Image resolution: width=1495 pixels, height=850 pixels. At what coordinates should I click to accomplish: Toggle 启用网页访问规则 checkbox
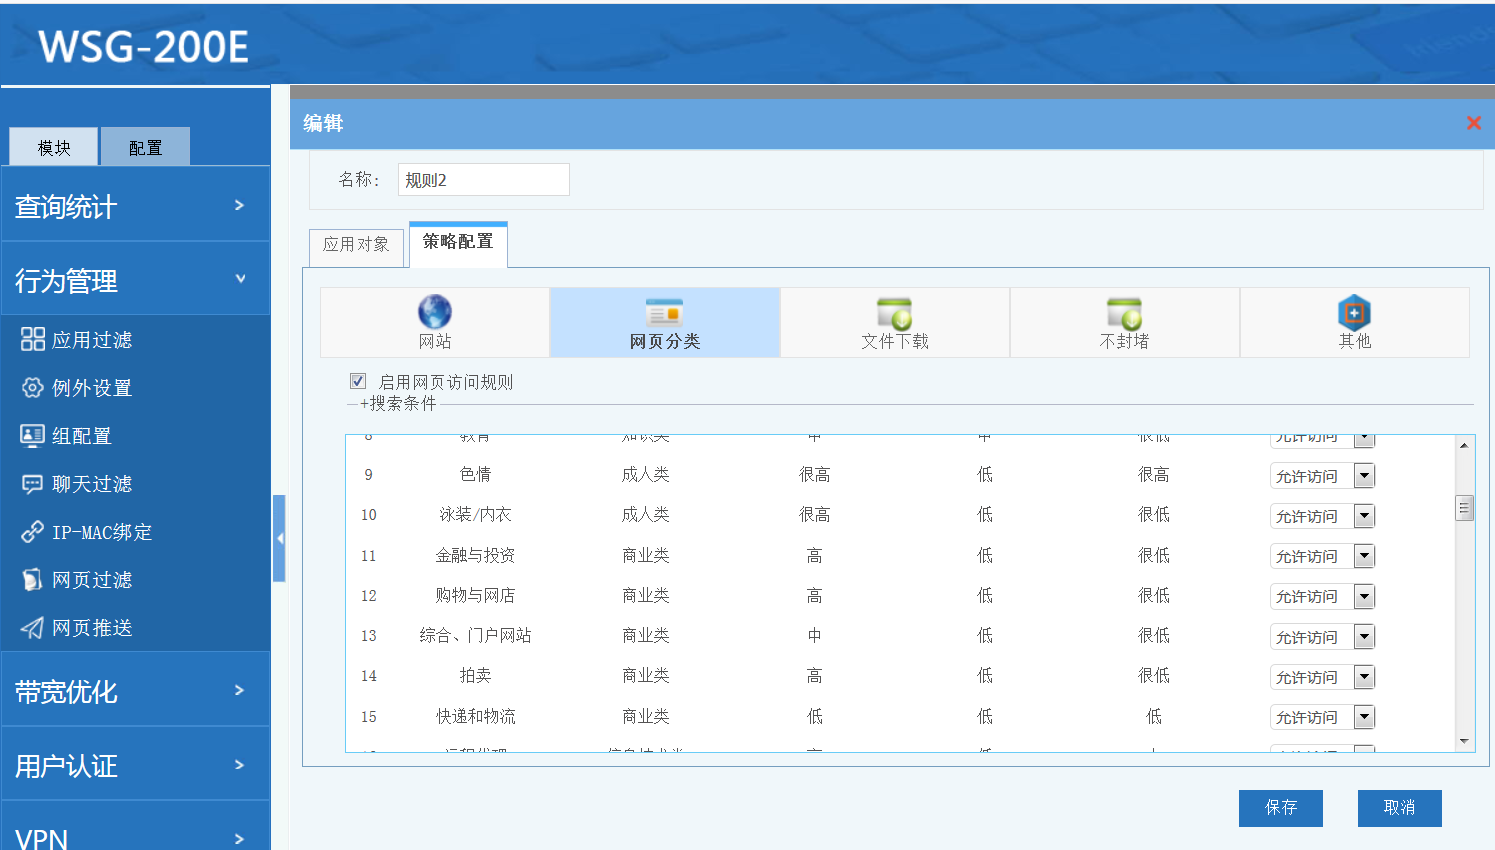[358, 381]
